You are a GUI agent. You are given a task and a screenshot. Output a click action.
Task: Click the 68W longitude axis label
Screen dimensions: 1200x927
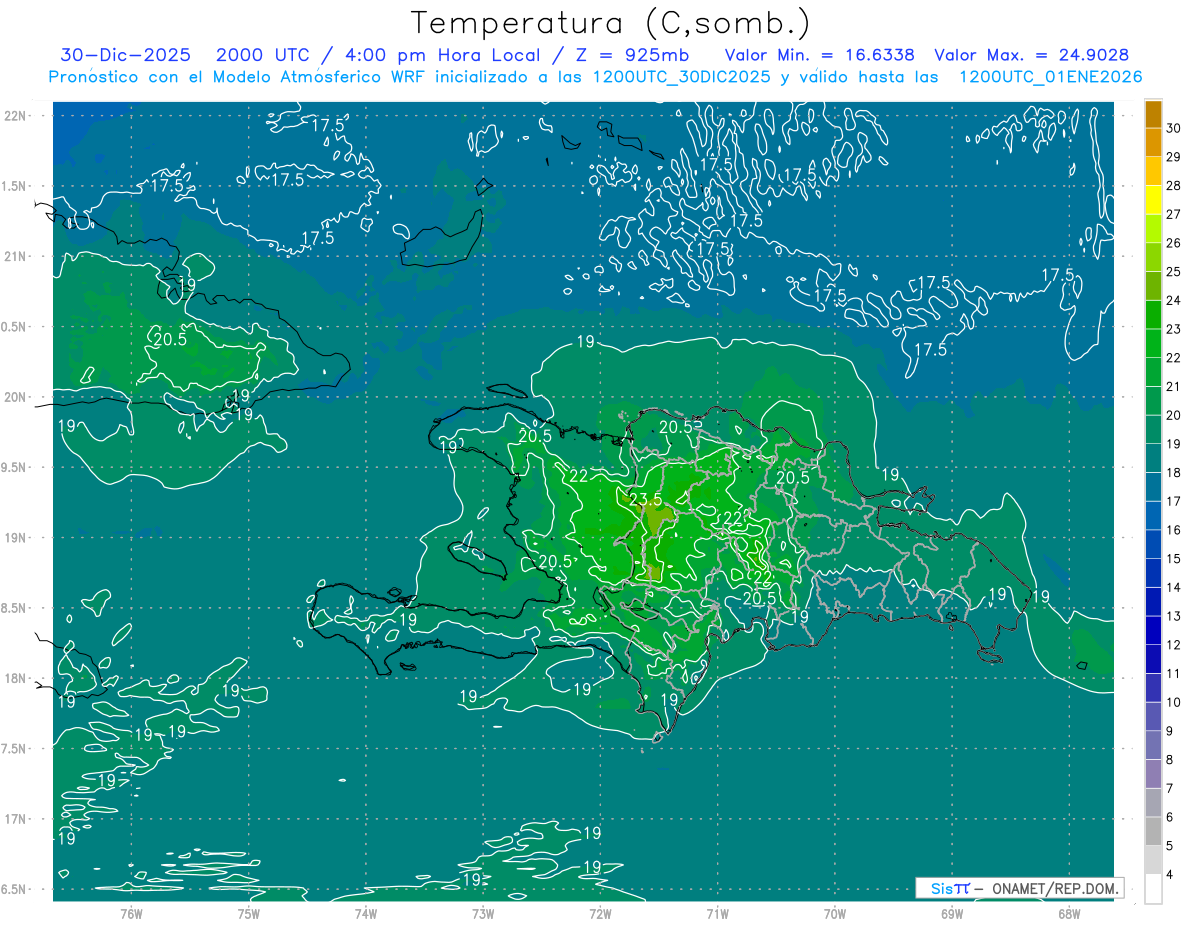[1069, 914]
